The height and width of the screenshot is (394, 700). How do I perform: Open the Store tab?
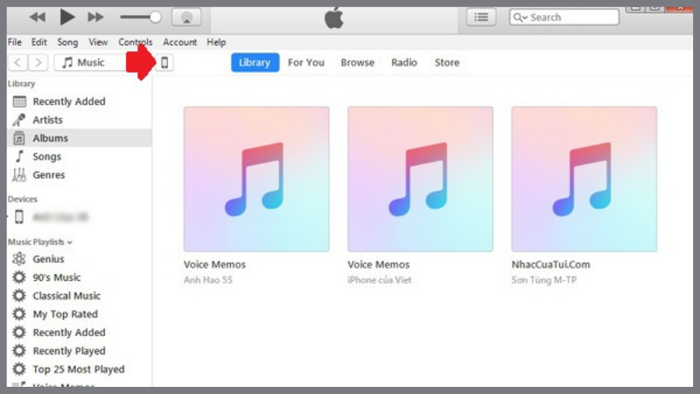(447, 62)
